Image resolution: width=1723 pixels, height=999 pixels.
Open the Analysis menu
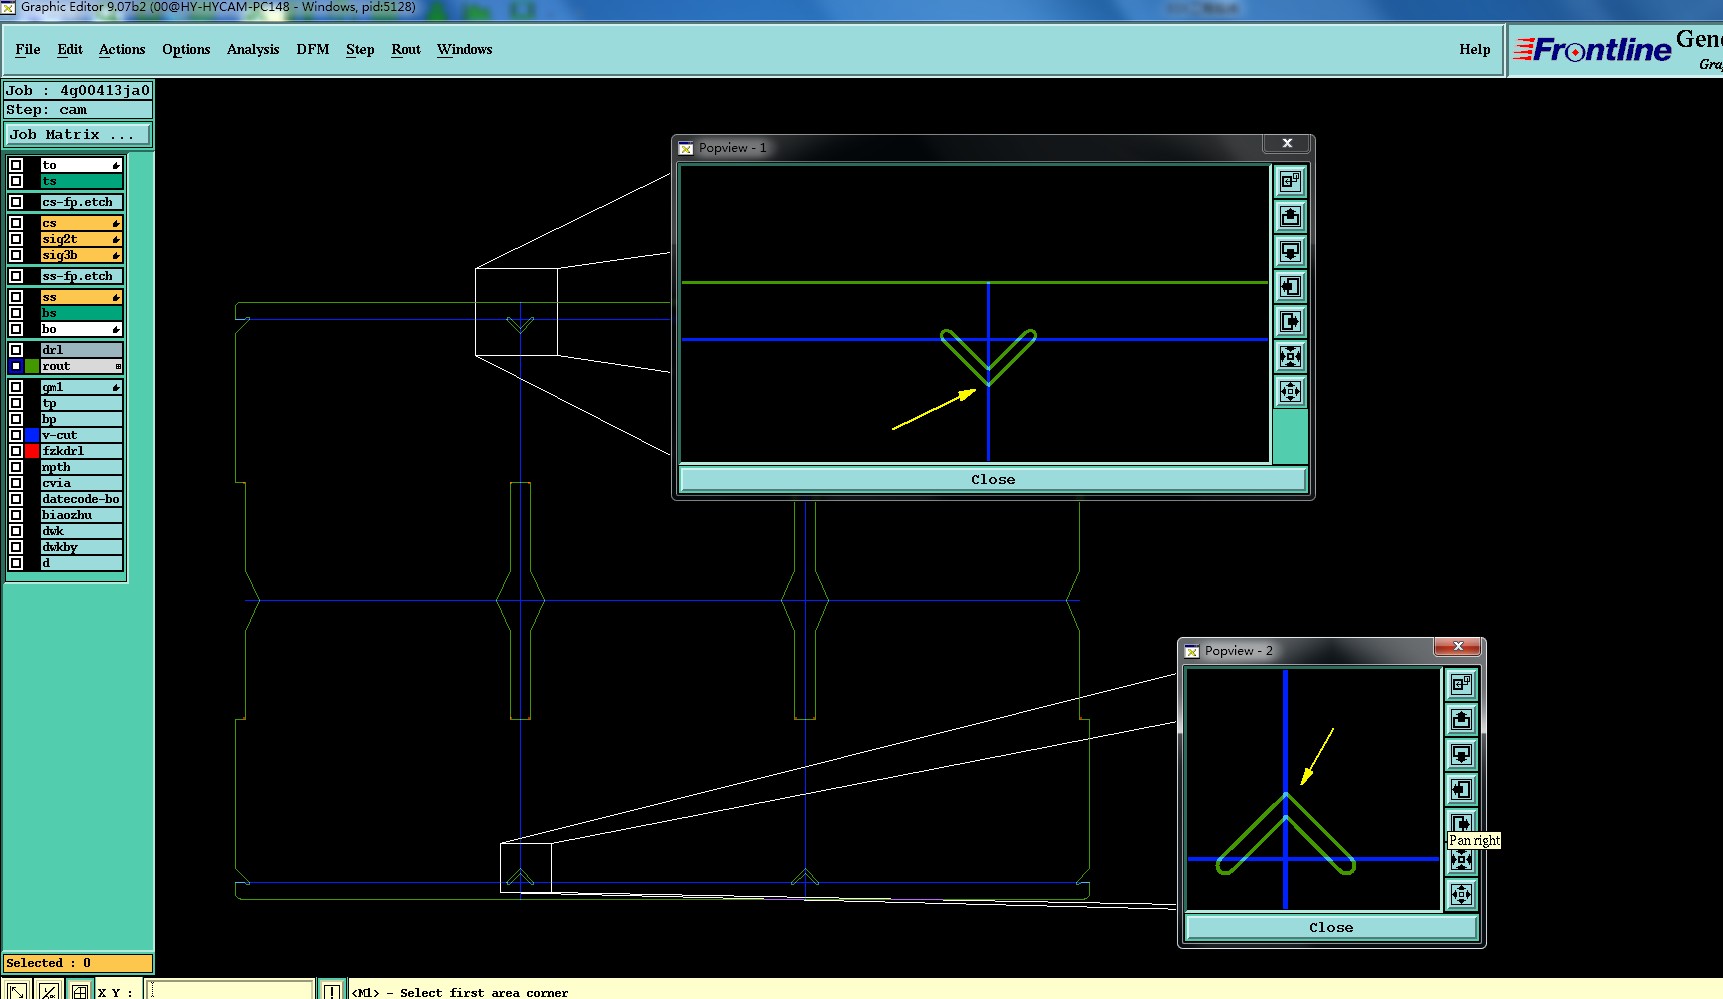[x=253, y=49]
